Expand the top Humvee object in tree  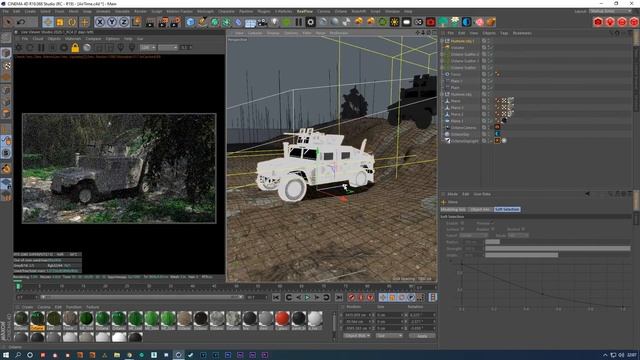tap(442, 41)
